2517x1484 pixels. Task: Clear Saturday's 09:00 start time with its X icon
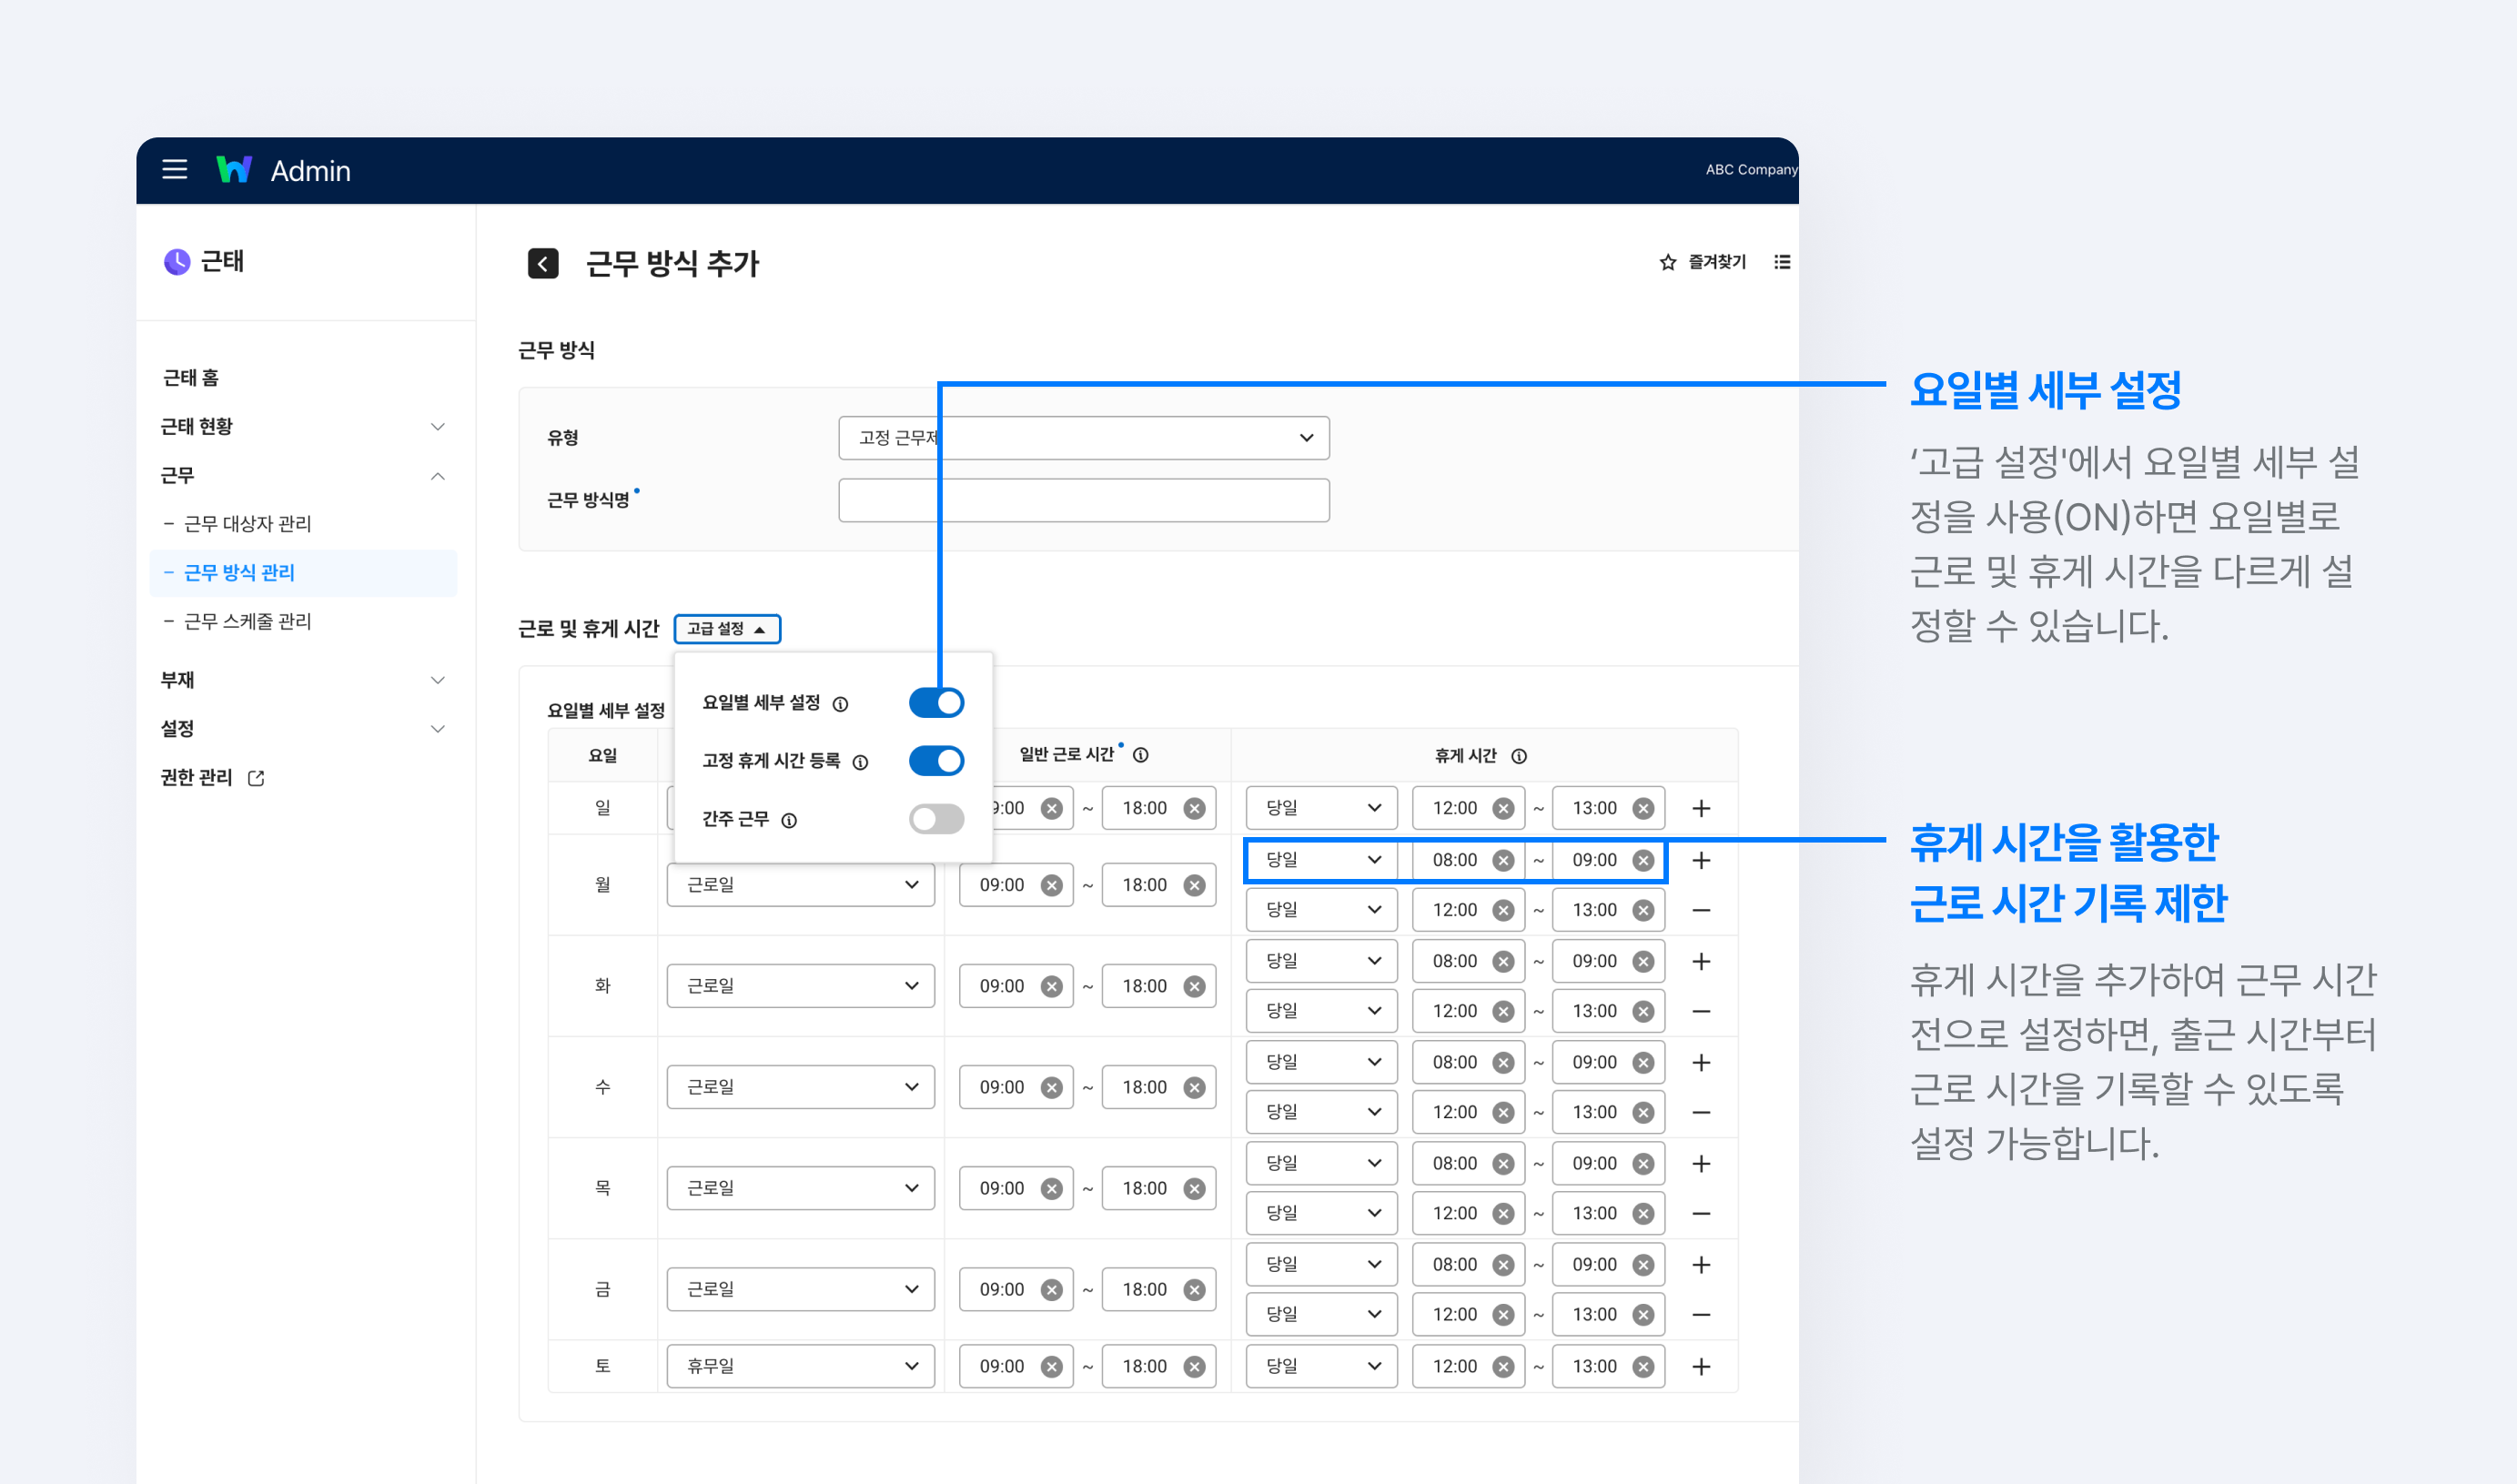click(1051, 1366)
